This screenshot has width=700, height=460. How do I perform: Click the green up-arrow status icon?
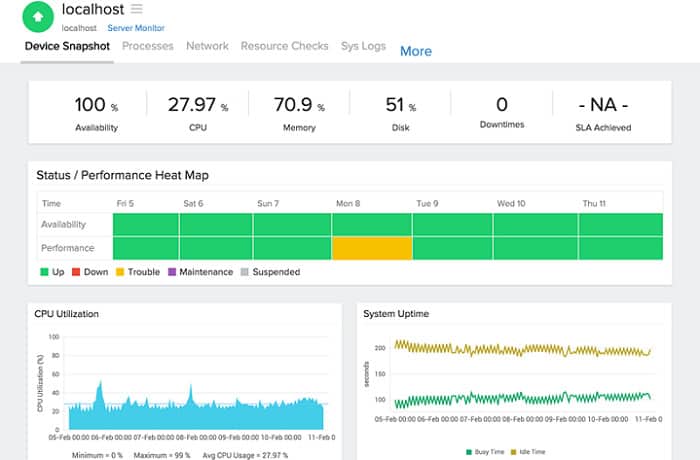(x=38, y=17)
